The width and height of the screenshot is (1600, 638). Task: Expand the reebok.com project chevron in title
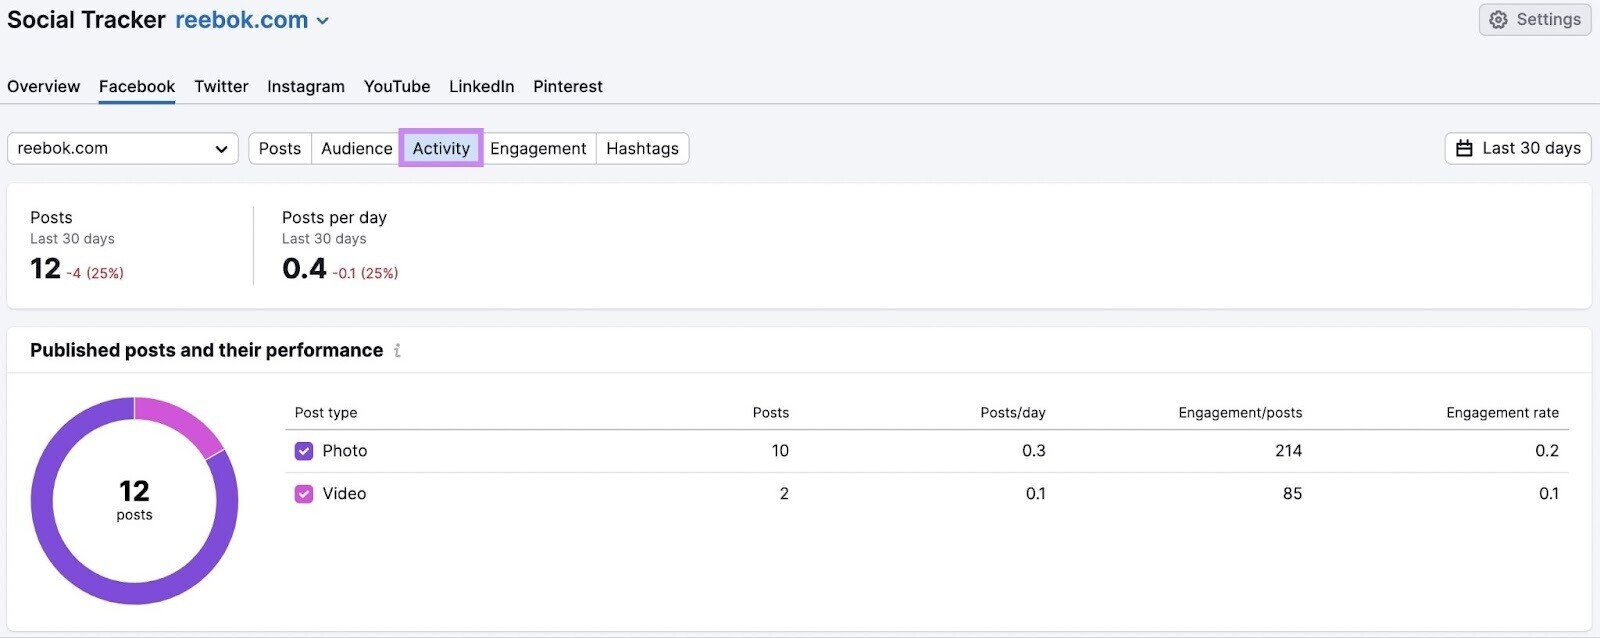(323, 21)
